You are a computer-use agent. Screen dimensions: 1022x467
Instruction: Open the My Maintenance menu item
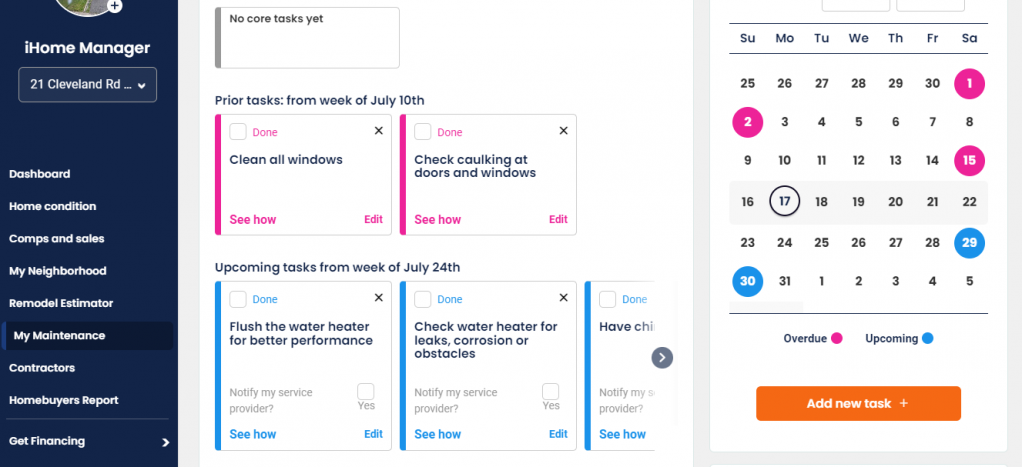pyautogui.click(x=59, y=336)
